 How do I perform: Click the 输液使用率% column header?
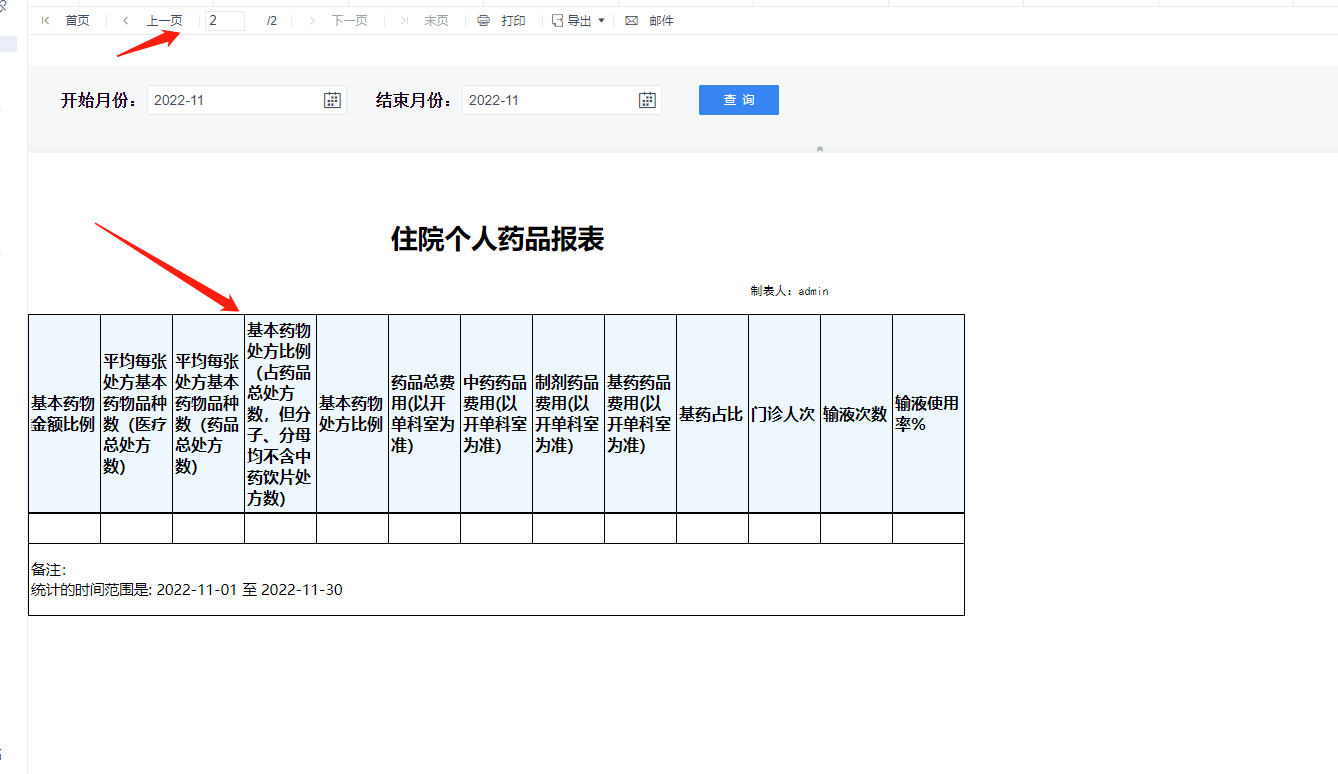pos(928,414)
